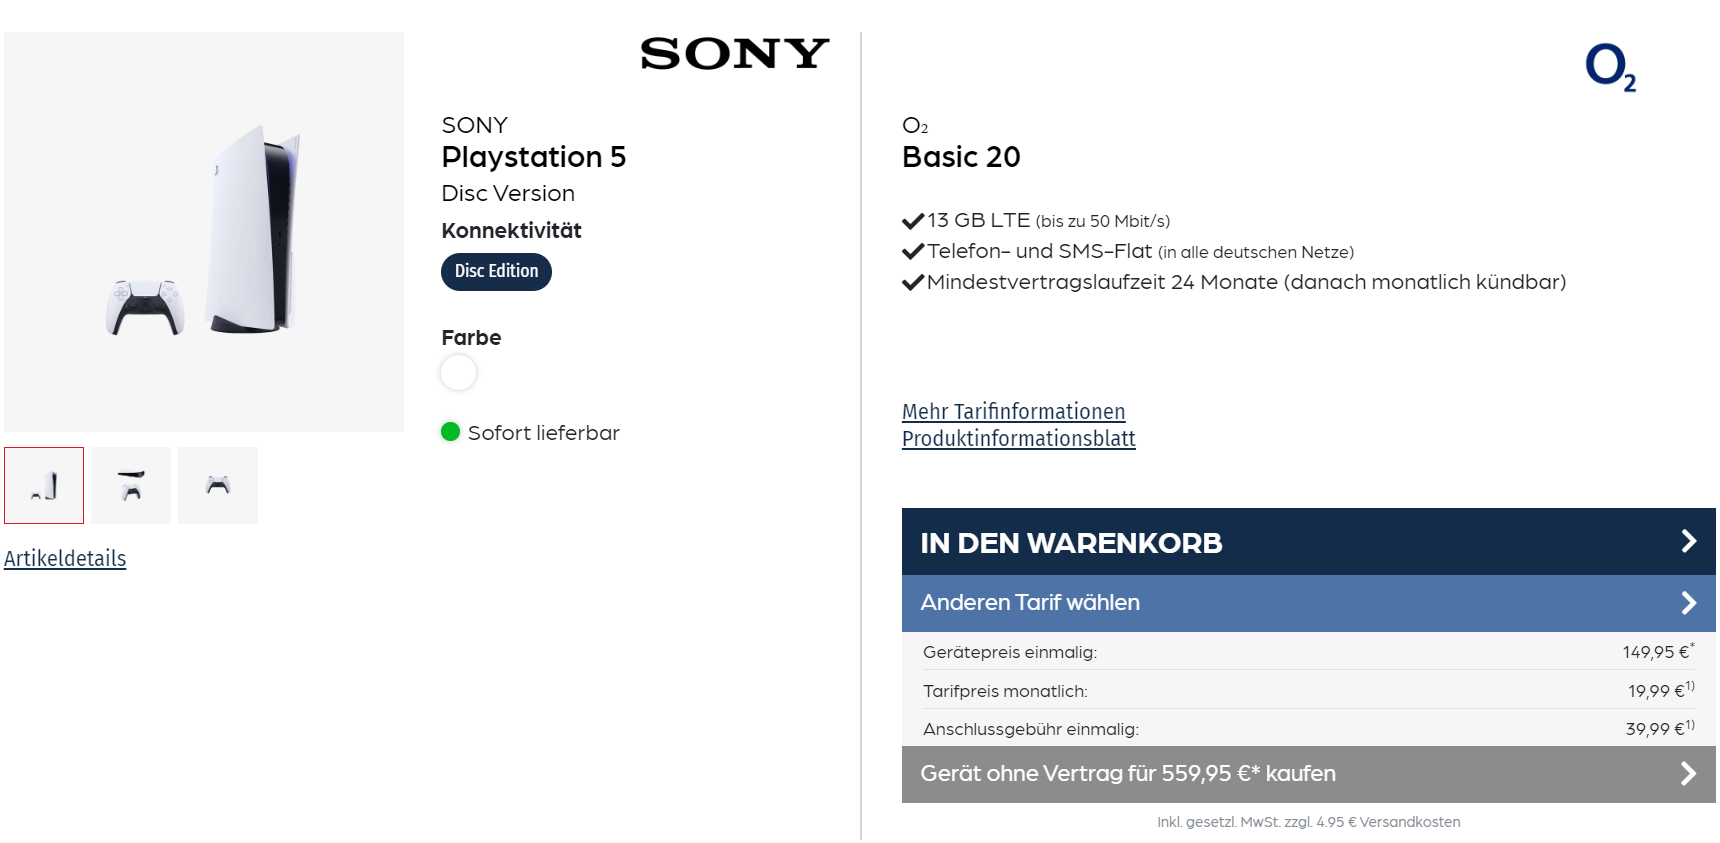Select the console side-view thumbnail
This screenshot has width=1720, height=843.
pos(130,485)
